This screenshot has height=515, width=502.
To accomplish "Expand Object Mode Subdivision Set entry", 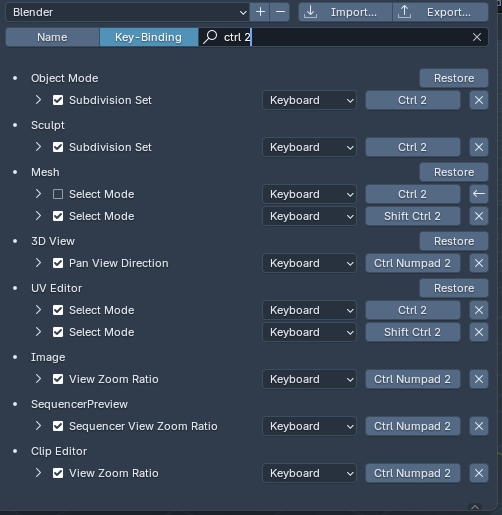I will [x=38, y=100].
